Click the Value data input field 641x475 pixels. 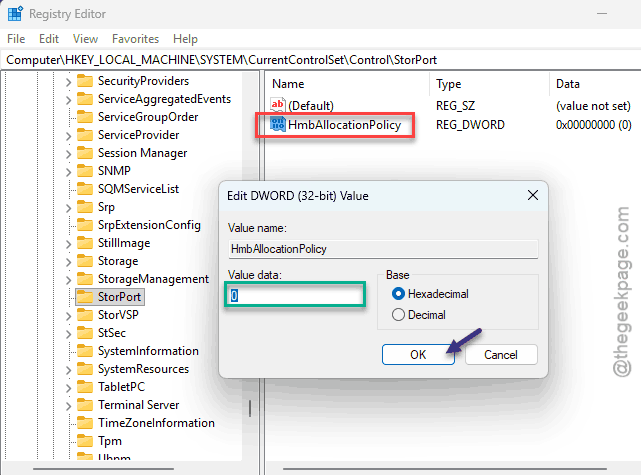click(295, 295)
